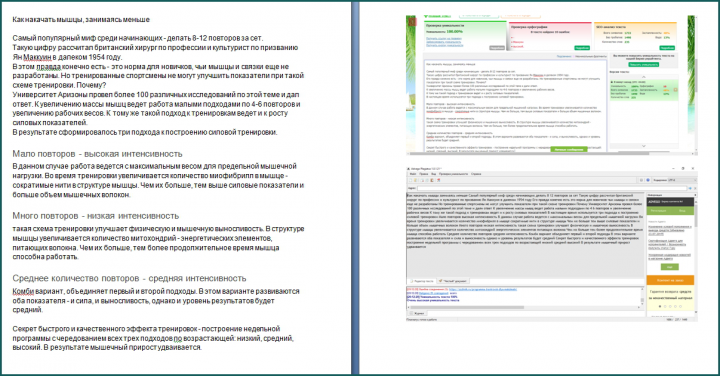Click the blue globe icon in Plagiatus toolbar

(x=648, y=180)
